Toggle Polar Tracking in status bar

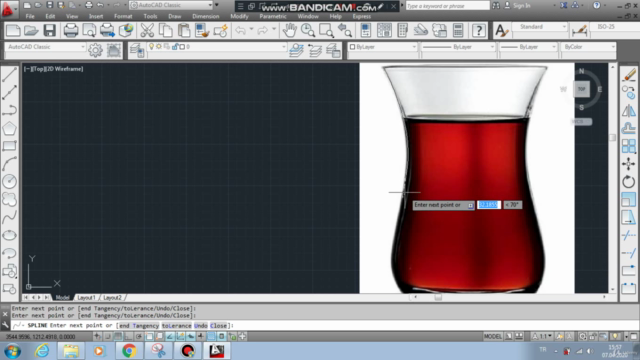point(139,336)
